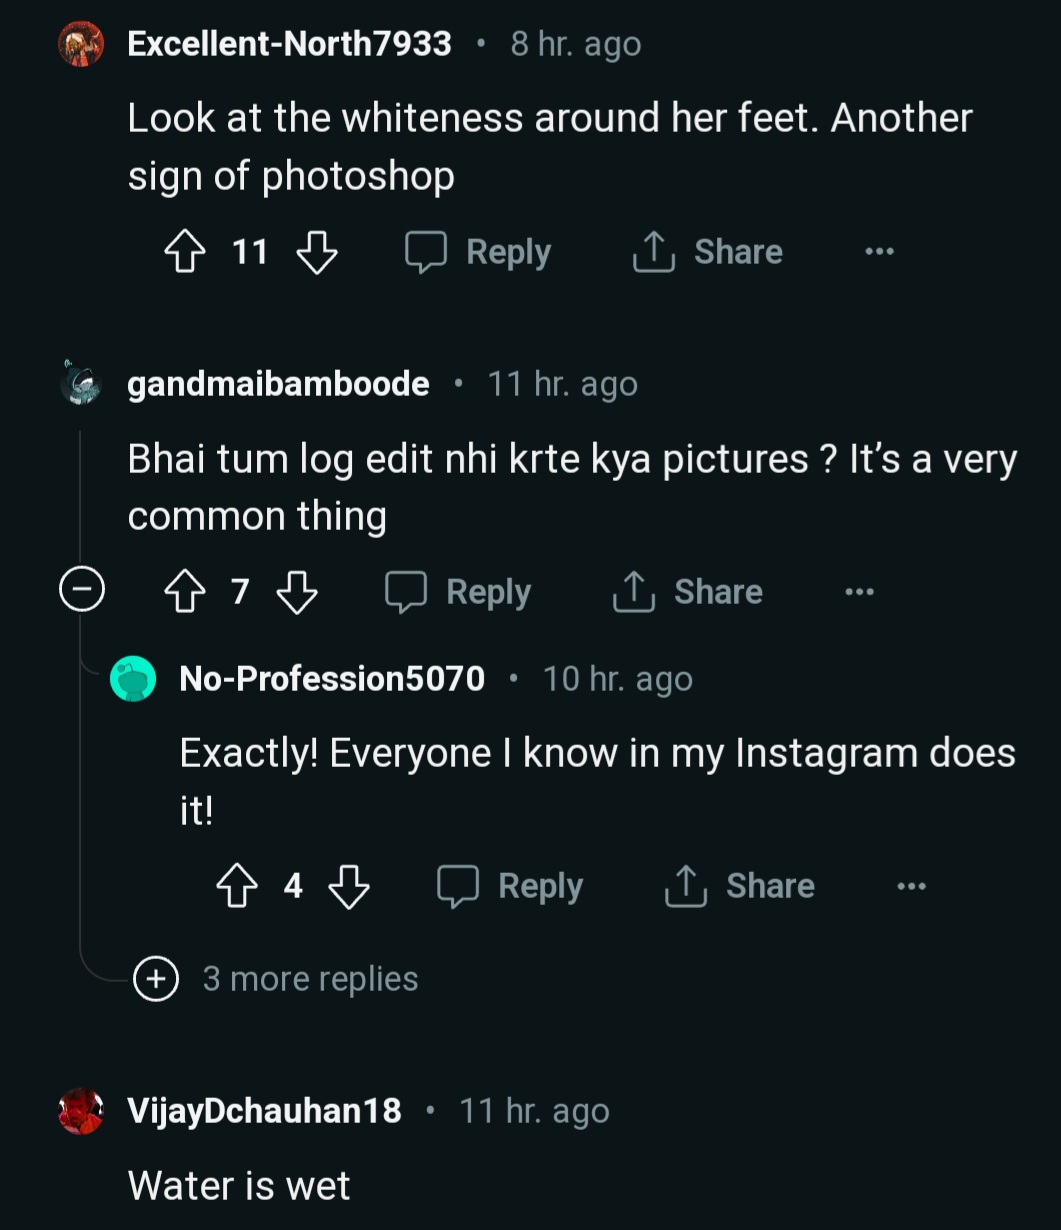This screenshot has height=1230, width=1061.
Task: Downvote No-Profession5070's reply
Action: pyautogui.click(x=349, y=886)
